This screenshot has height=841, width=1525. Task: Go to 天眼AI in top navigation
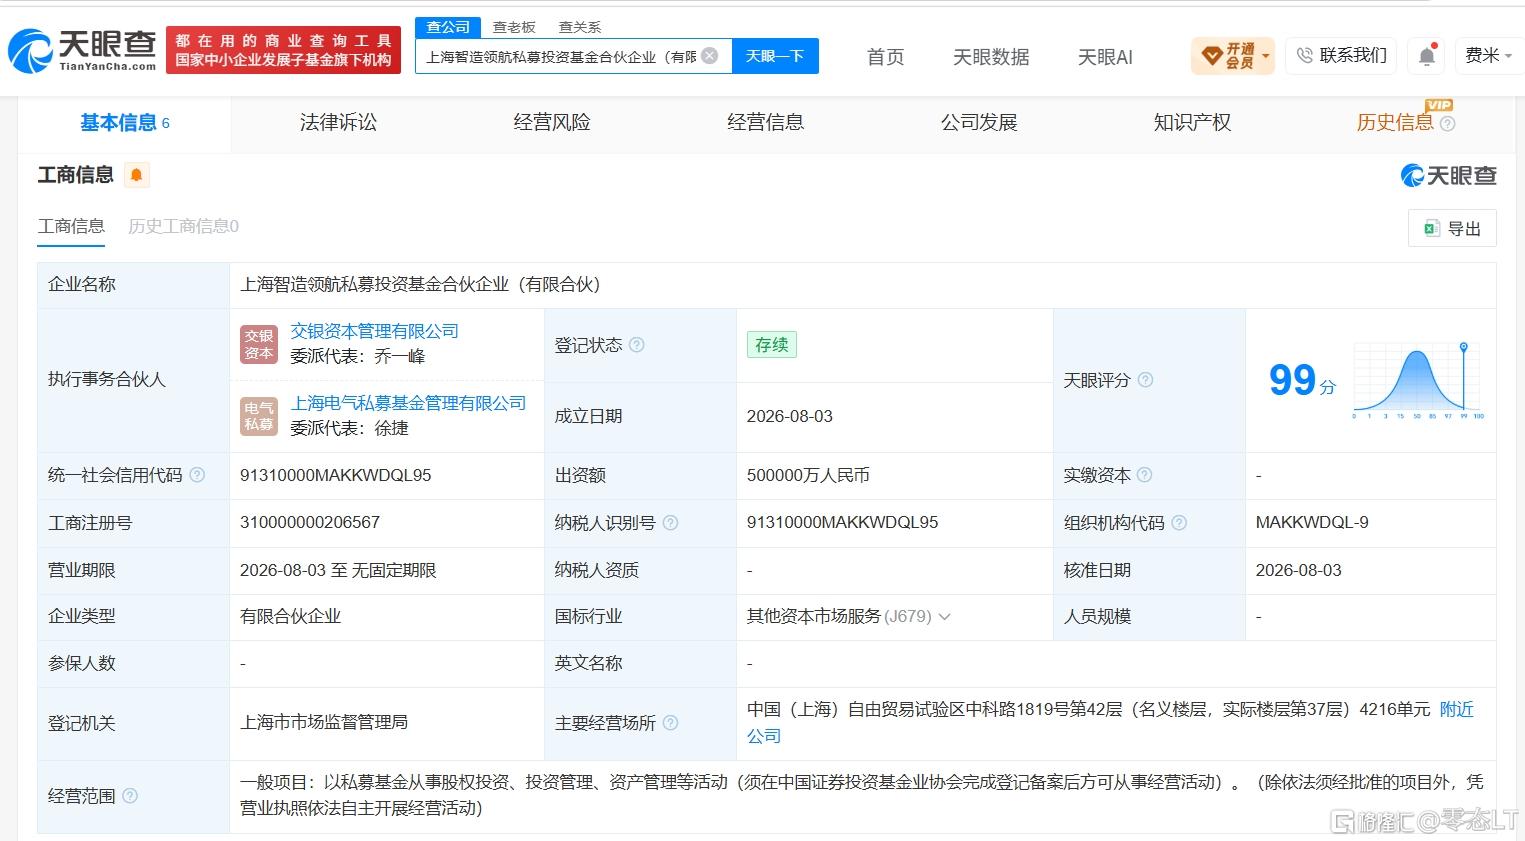coord(1105,57)
